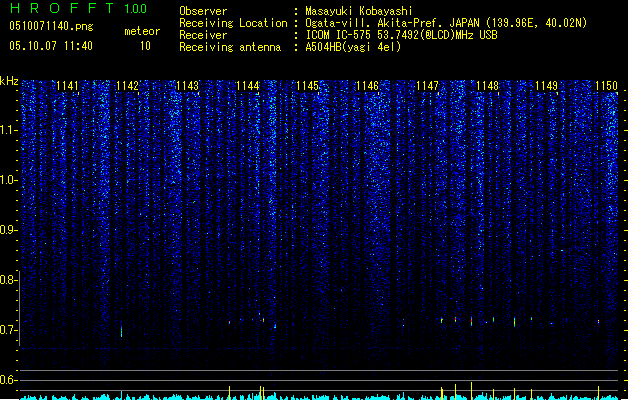Click the kHz axis unit label
Image resolution: width=629 pixels, height=400 pixels.
(x=9, y=81)
